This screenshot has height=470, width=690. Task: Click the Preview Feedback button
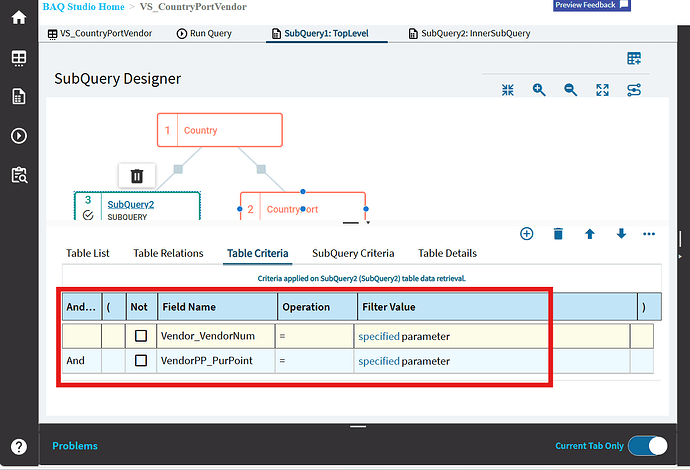[x=591, y=5]
